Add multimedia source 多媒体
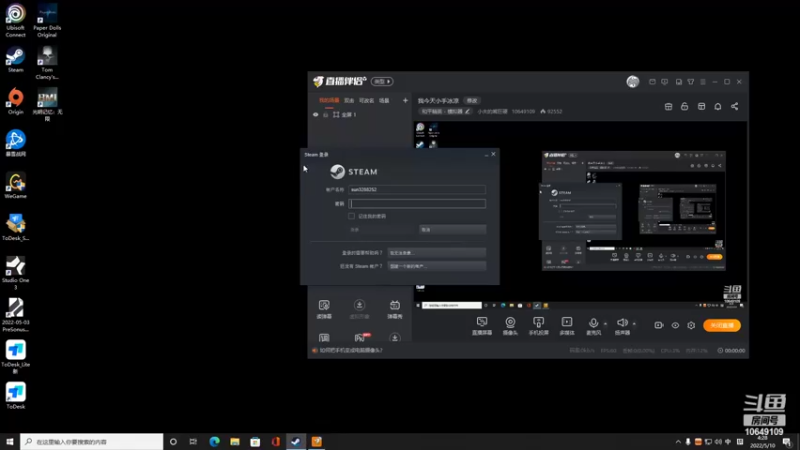 point(567,326)
